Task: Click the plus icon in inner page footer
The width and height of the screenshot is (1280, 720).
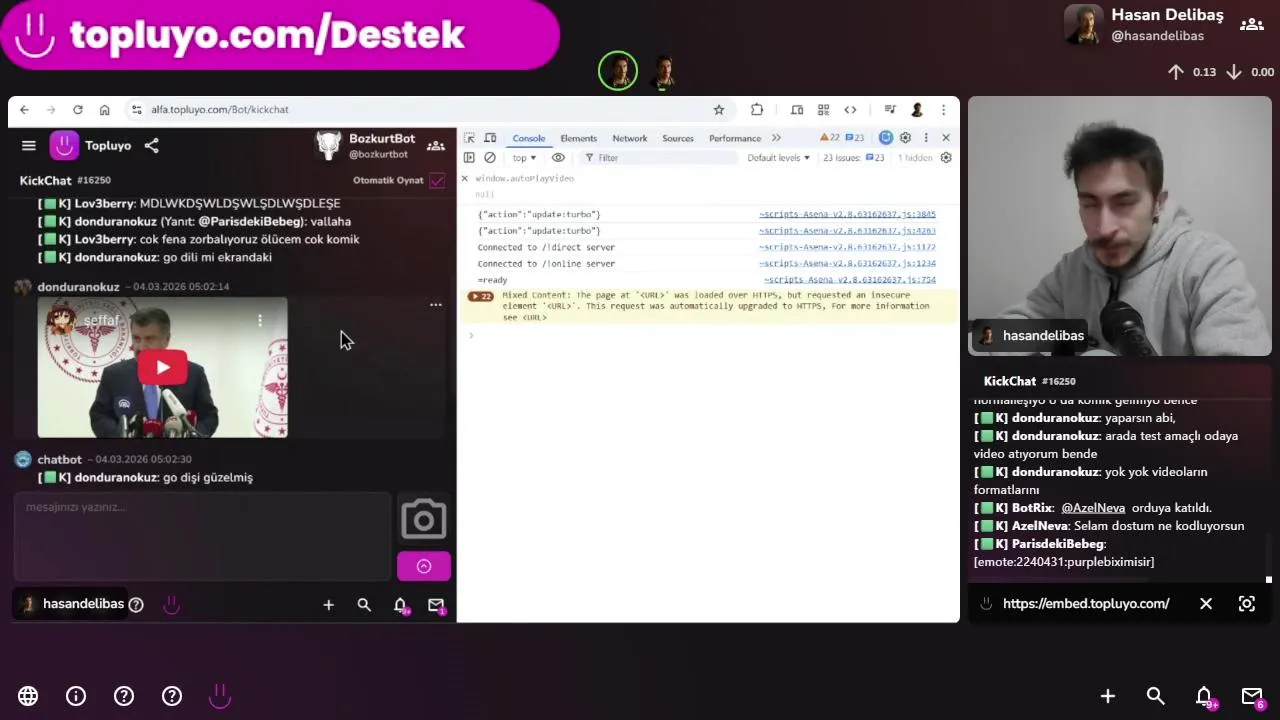Action: 328,605
